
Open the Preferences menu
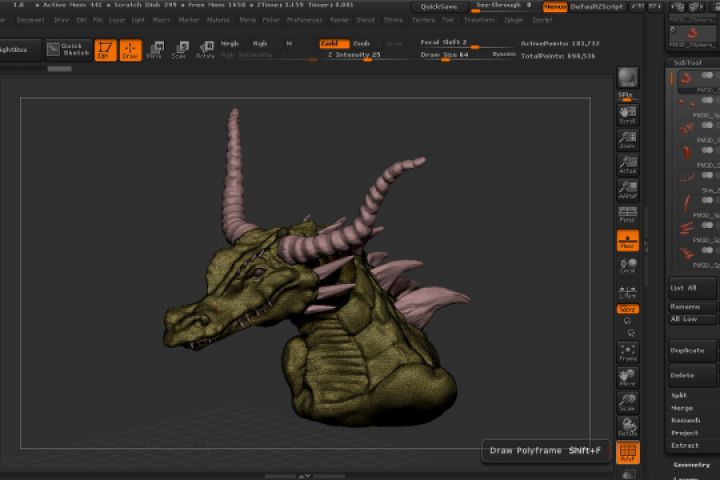pyautogui.click(x=304, y=19)
